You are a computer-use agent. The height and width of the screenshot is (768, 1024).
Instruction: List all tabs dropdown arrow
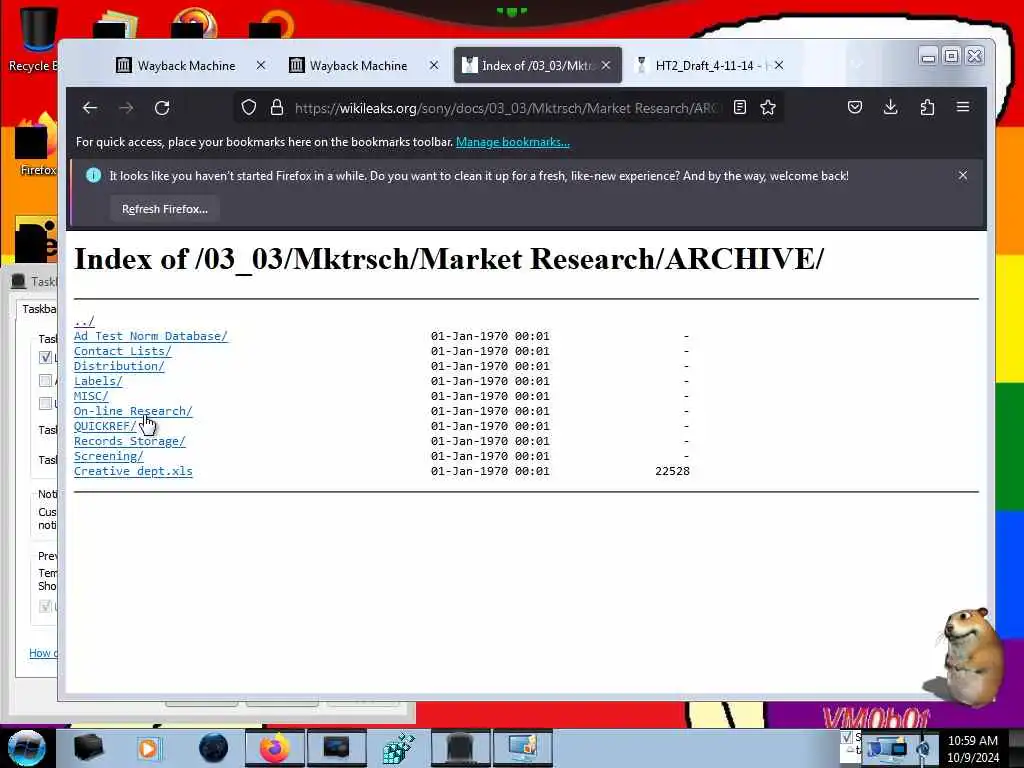(857, 64)
